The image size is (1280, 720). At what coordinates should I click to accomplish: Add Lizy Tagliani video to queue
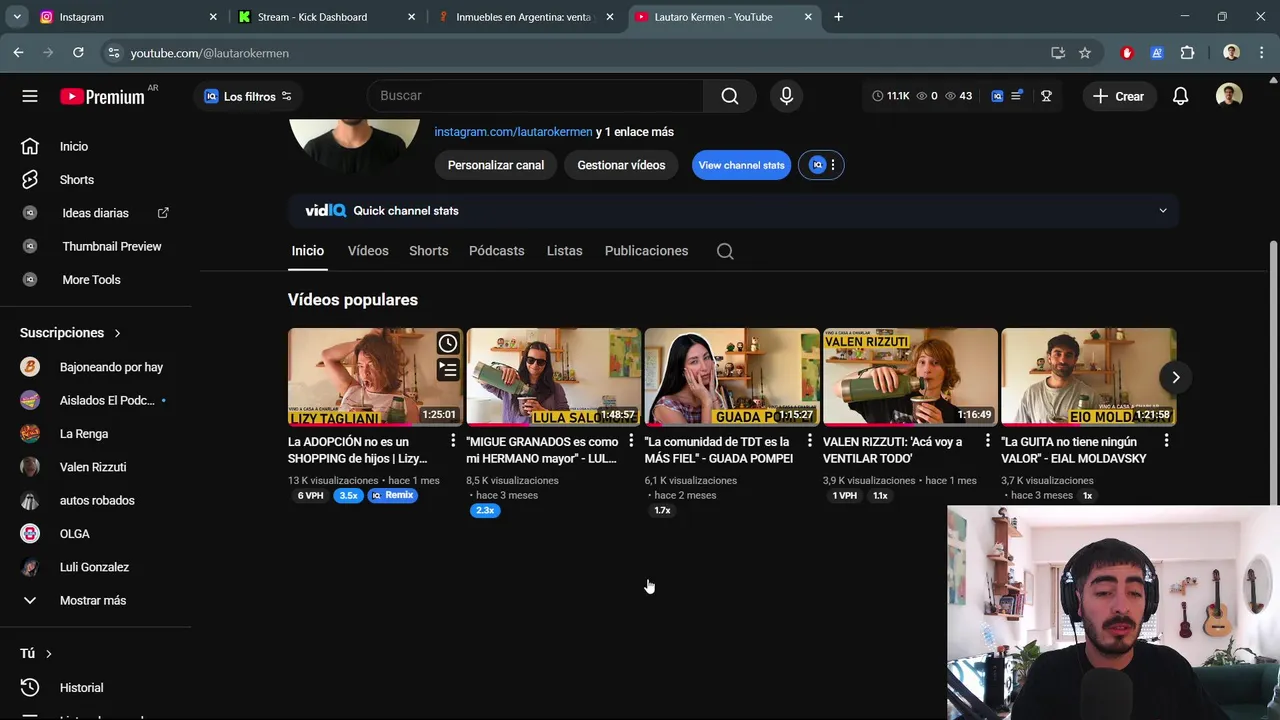pos(448,370)
